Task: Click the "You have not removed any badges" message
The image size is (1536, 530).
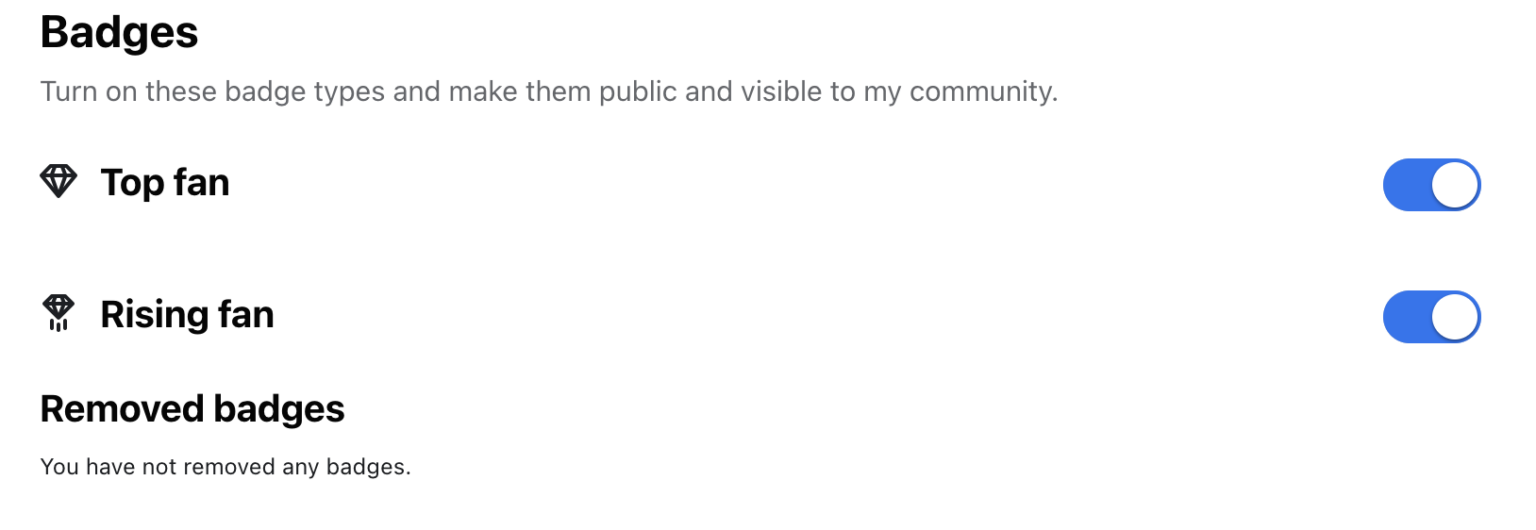Action: pyautogui.click(x=225, y=467)
